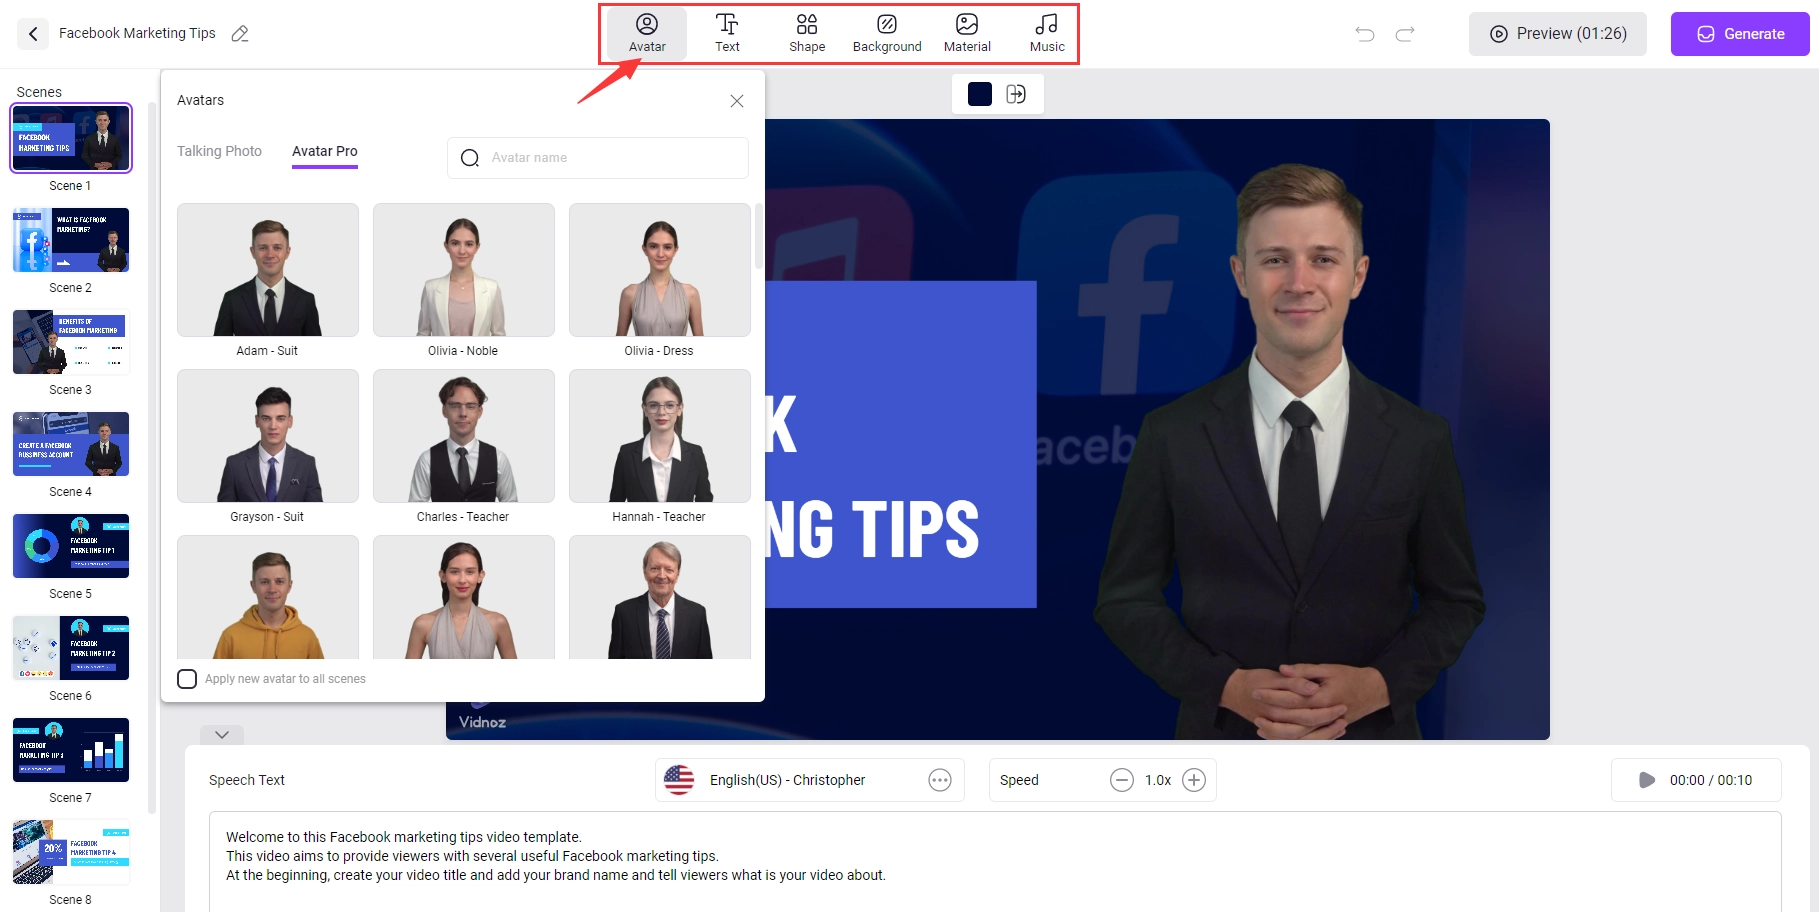
Task: Increase speech speed with plus button
Action: tap(1194, 780)
